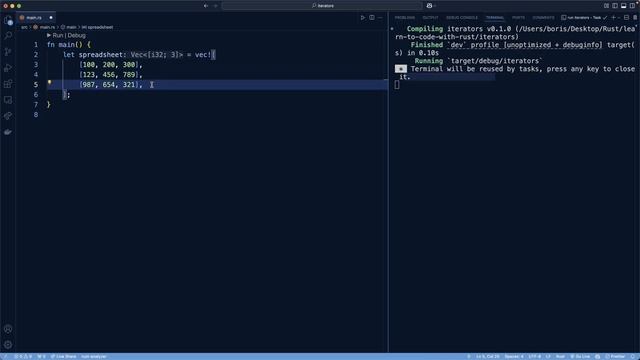640x360 pixels.
Task: Select the run iterators task terminal entry
Action: click(x=584, y=18)
